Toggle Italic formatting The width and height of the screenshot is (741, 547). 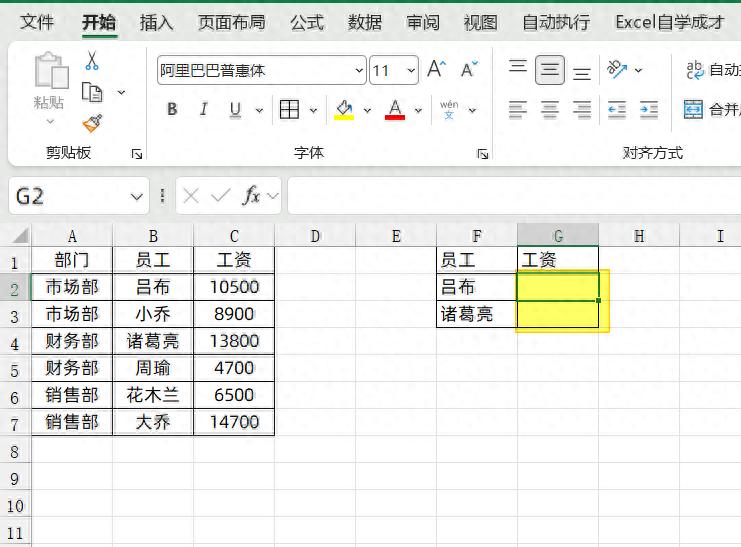204,110
